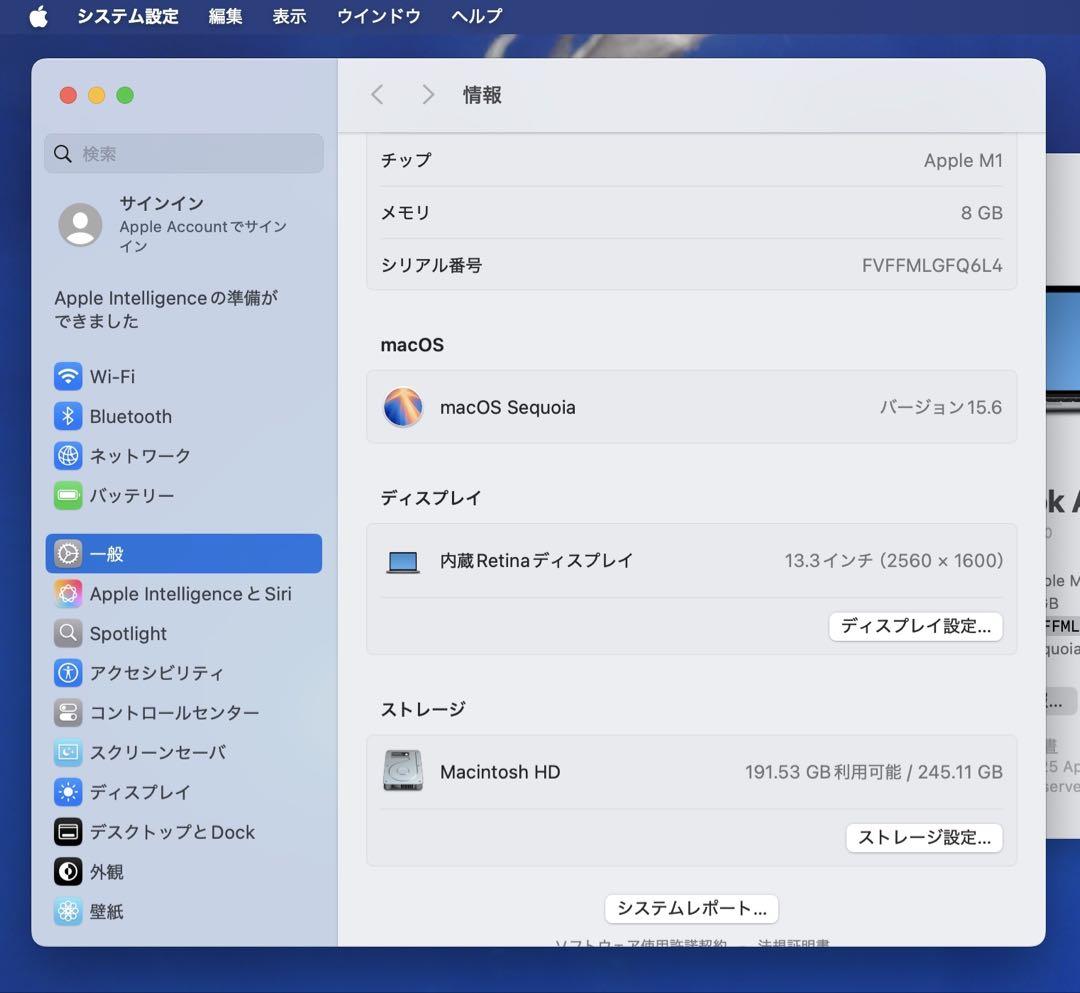Image resolution: width=1080 pixels, height=993 pixels.
Task: Click the バッテリー battery icon
Action: click(68, 496)
